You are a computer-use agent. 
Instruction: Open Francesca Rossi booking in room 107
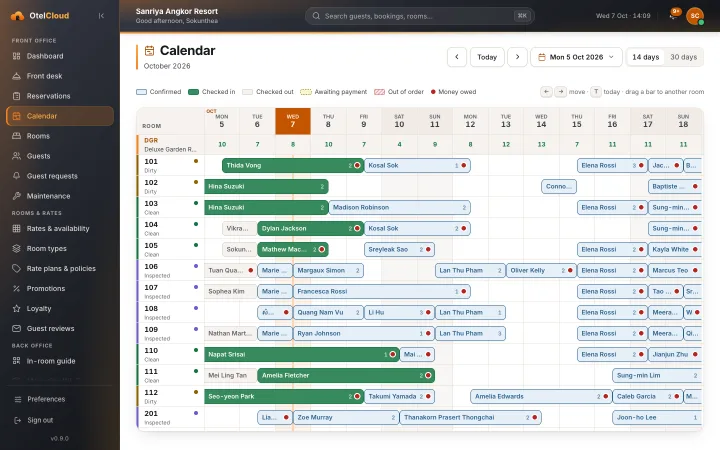[x=382, y=291]
